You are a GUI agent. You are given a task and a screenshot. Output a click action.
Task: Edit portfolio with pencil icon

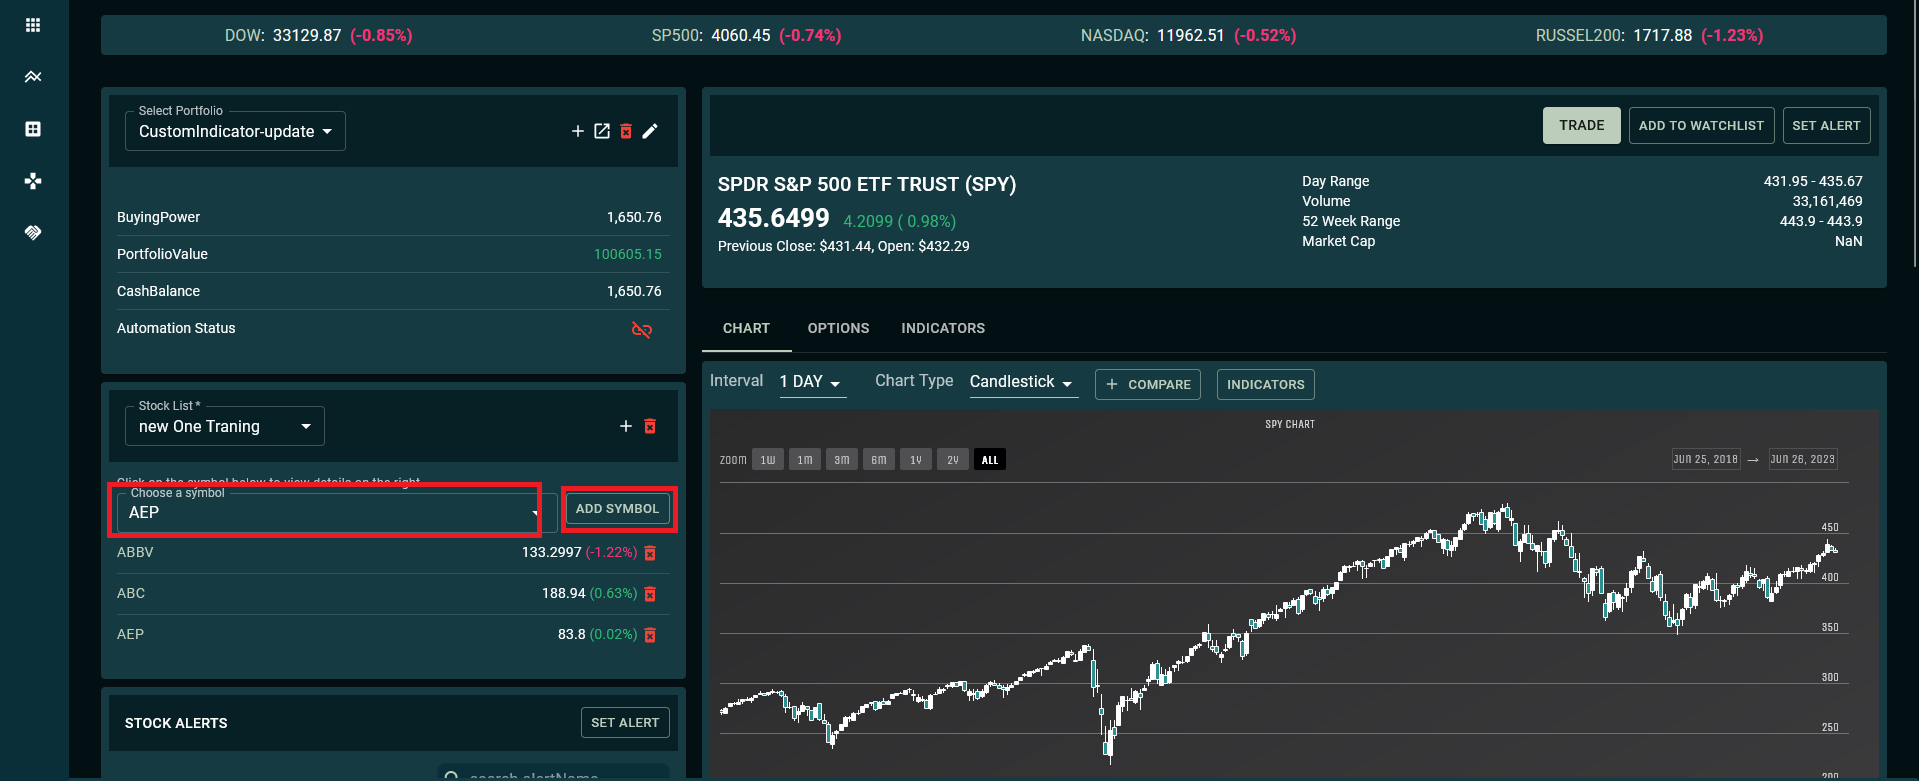(x=650, y=131)
